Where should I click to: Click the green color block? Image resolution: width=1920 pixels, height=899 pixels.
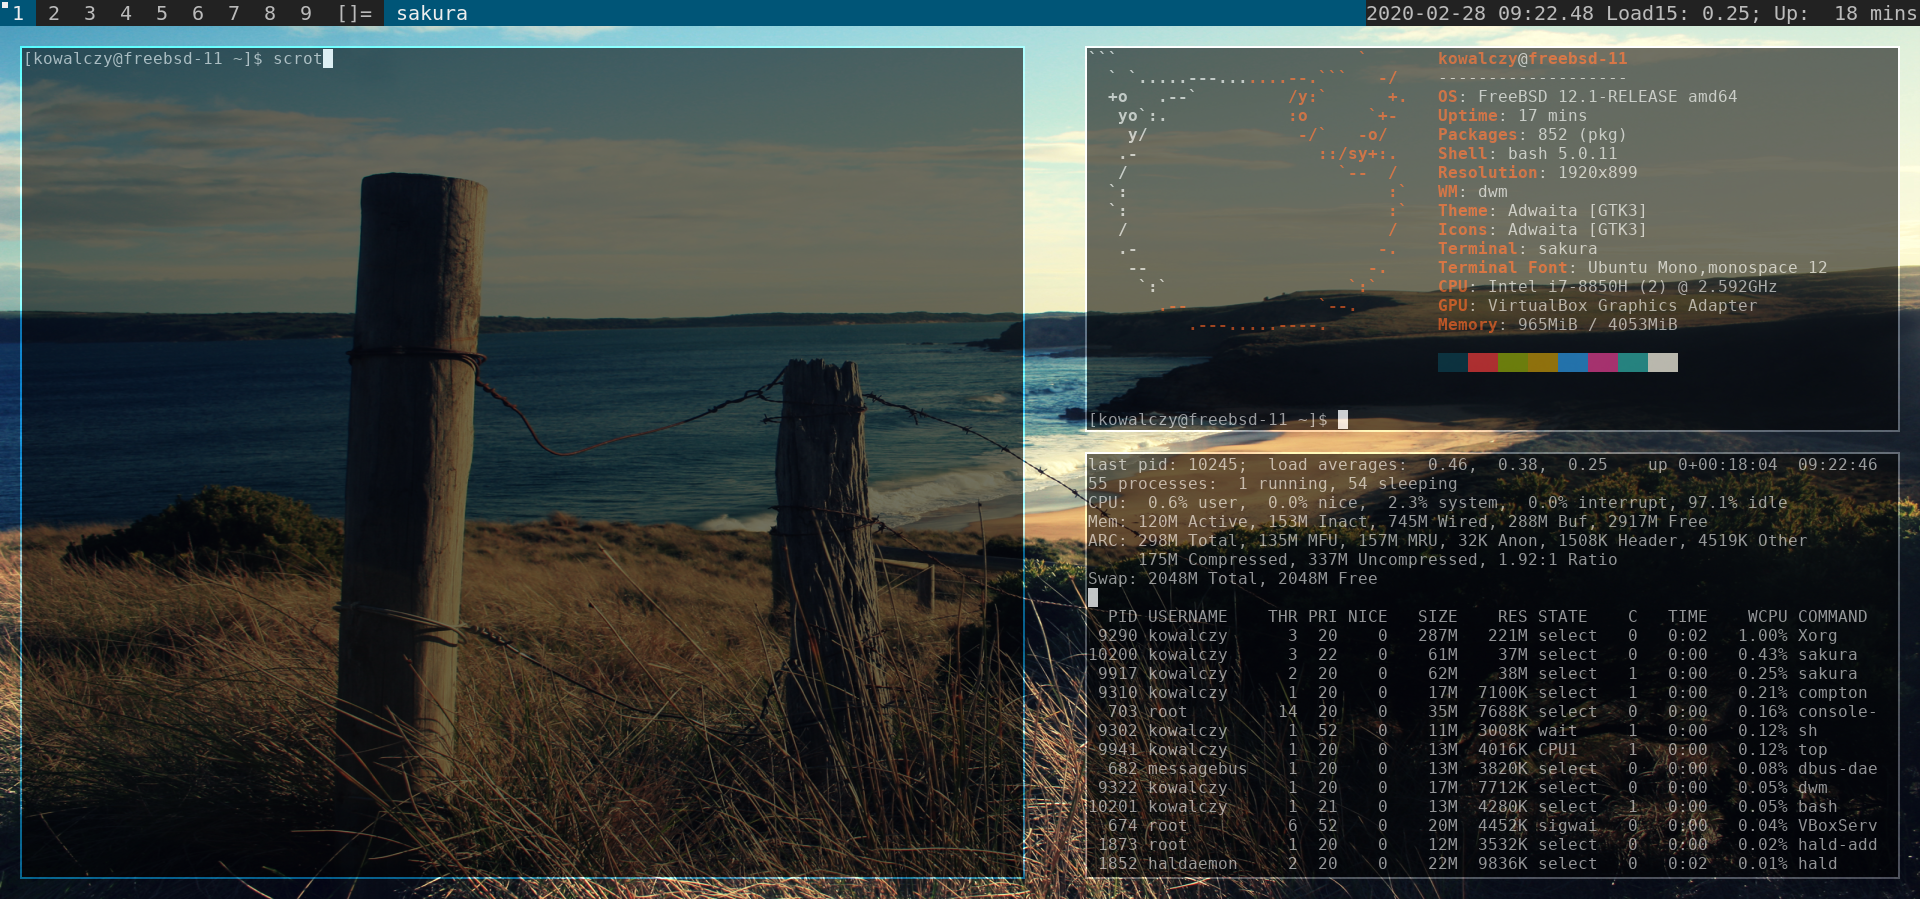click(x=1513, y=362)
